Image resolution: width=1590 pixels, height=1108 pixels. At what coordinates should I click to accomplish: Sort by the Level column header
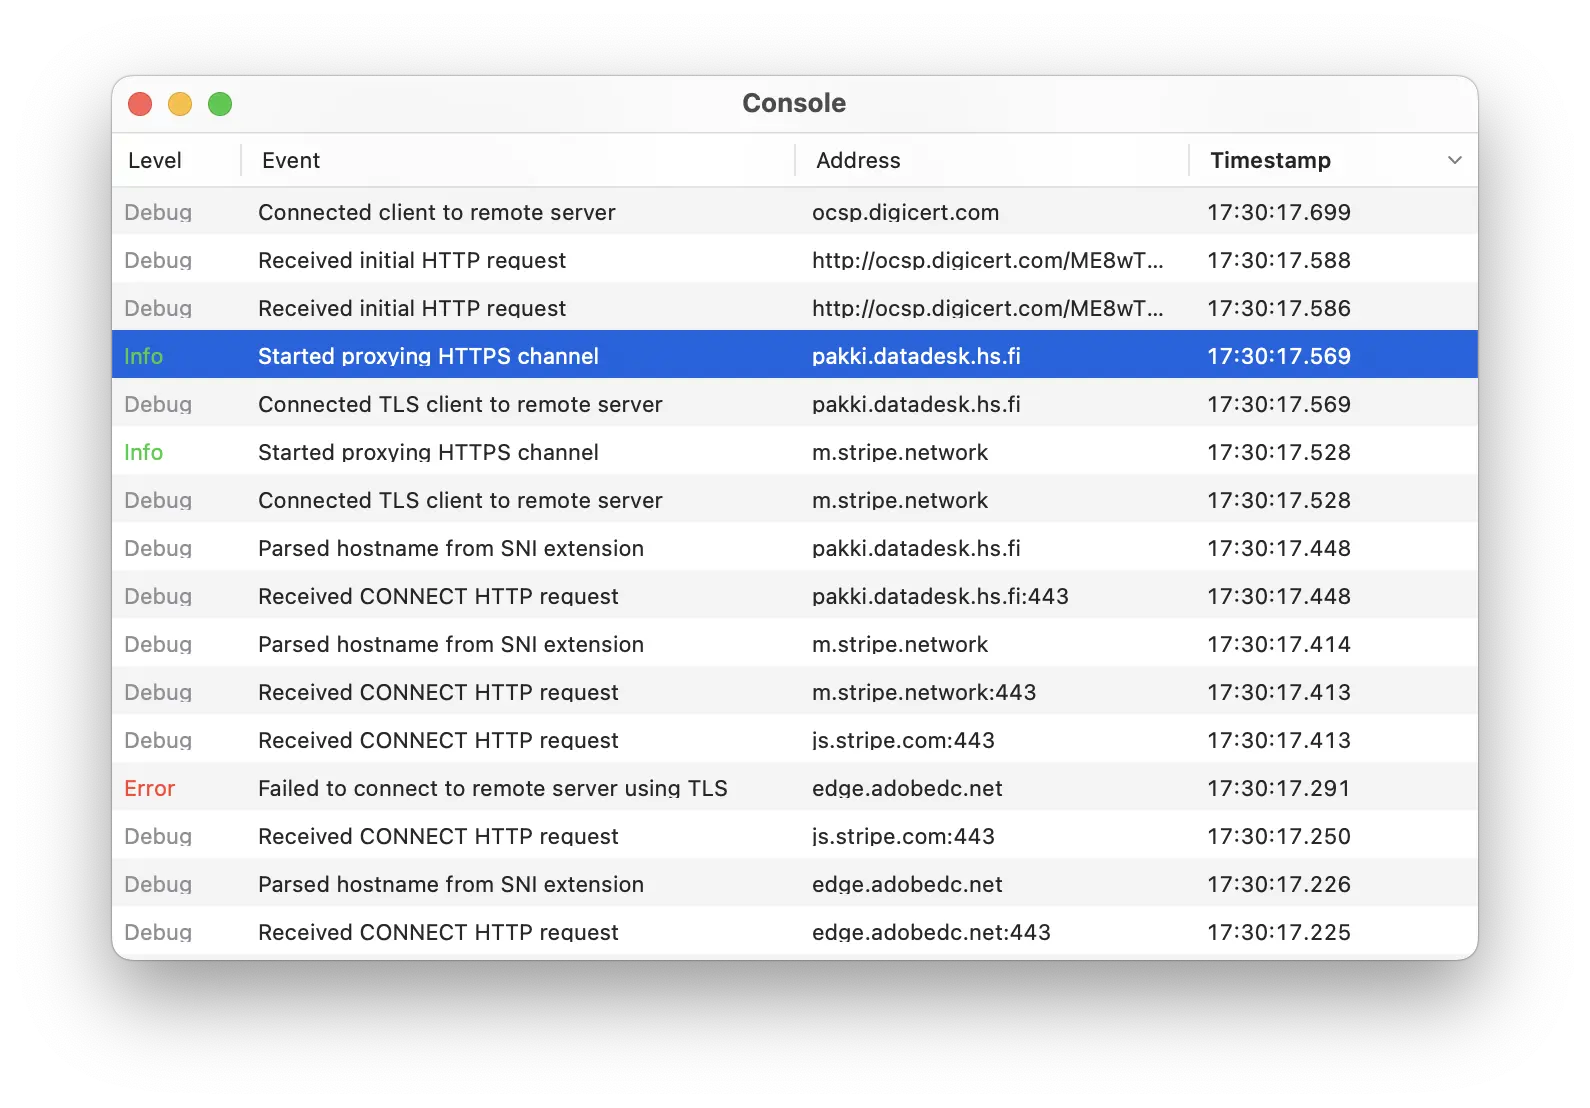pos(155,160)
